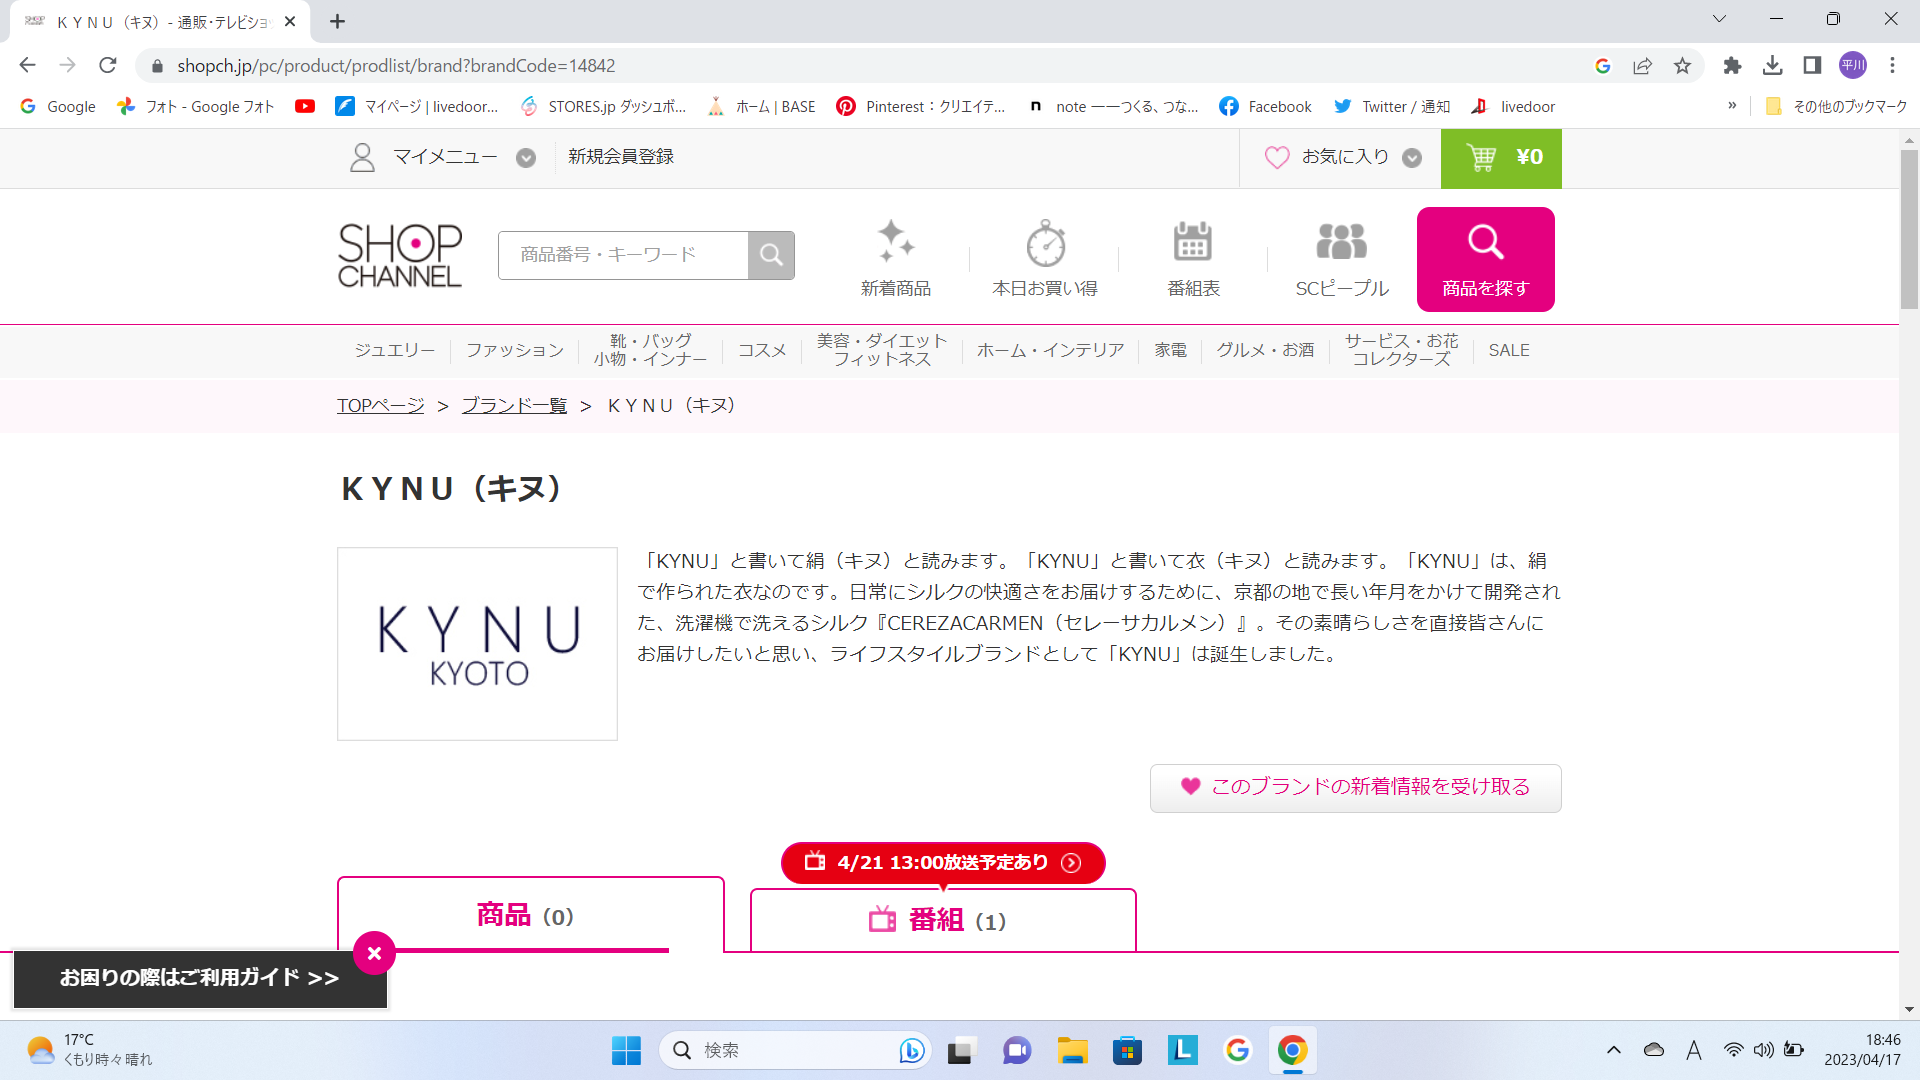The width and height of the screenshot is (1920, 1080).
Task: Open 新着商品 new arrivals icon
Action: pyautogui.click(x=896, y=259)
